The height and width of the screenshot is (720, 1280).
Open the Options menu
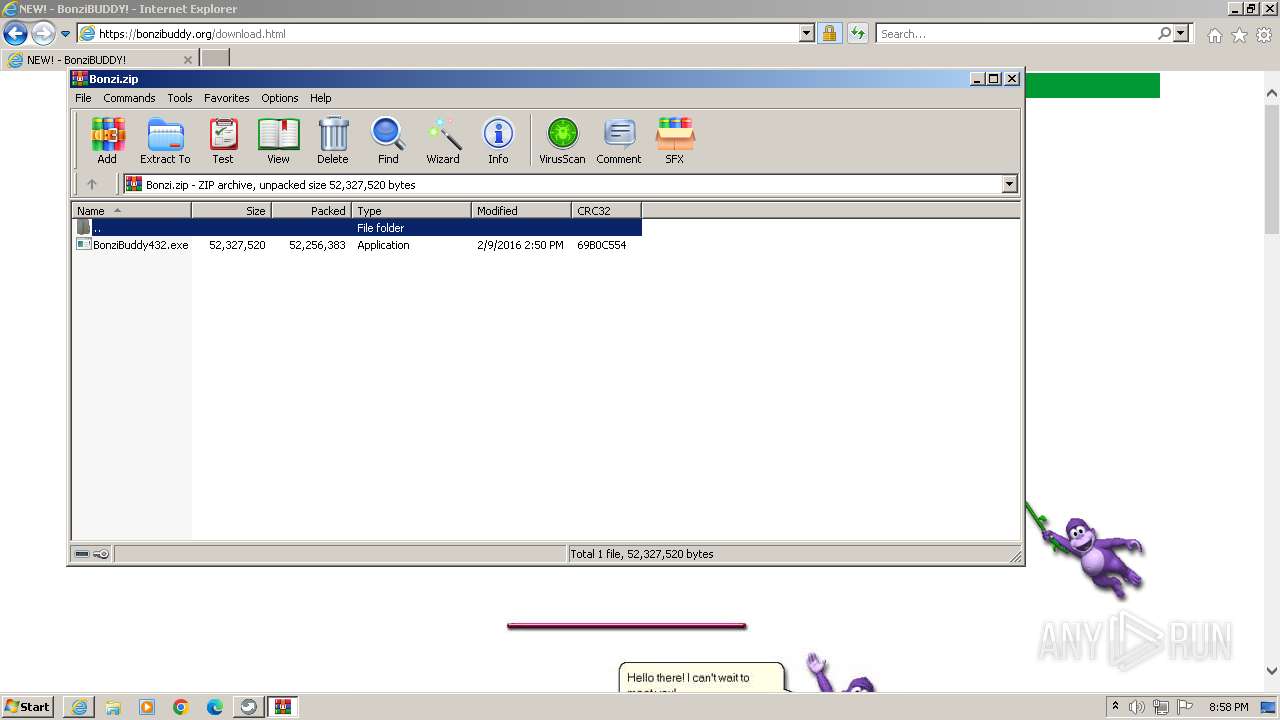click(280, 98)
